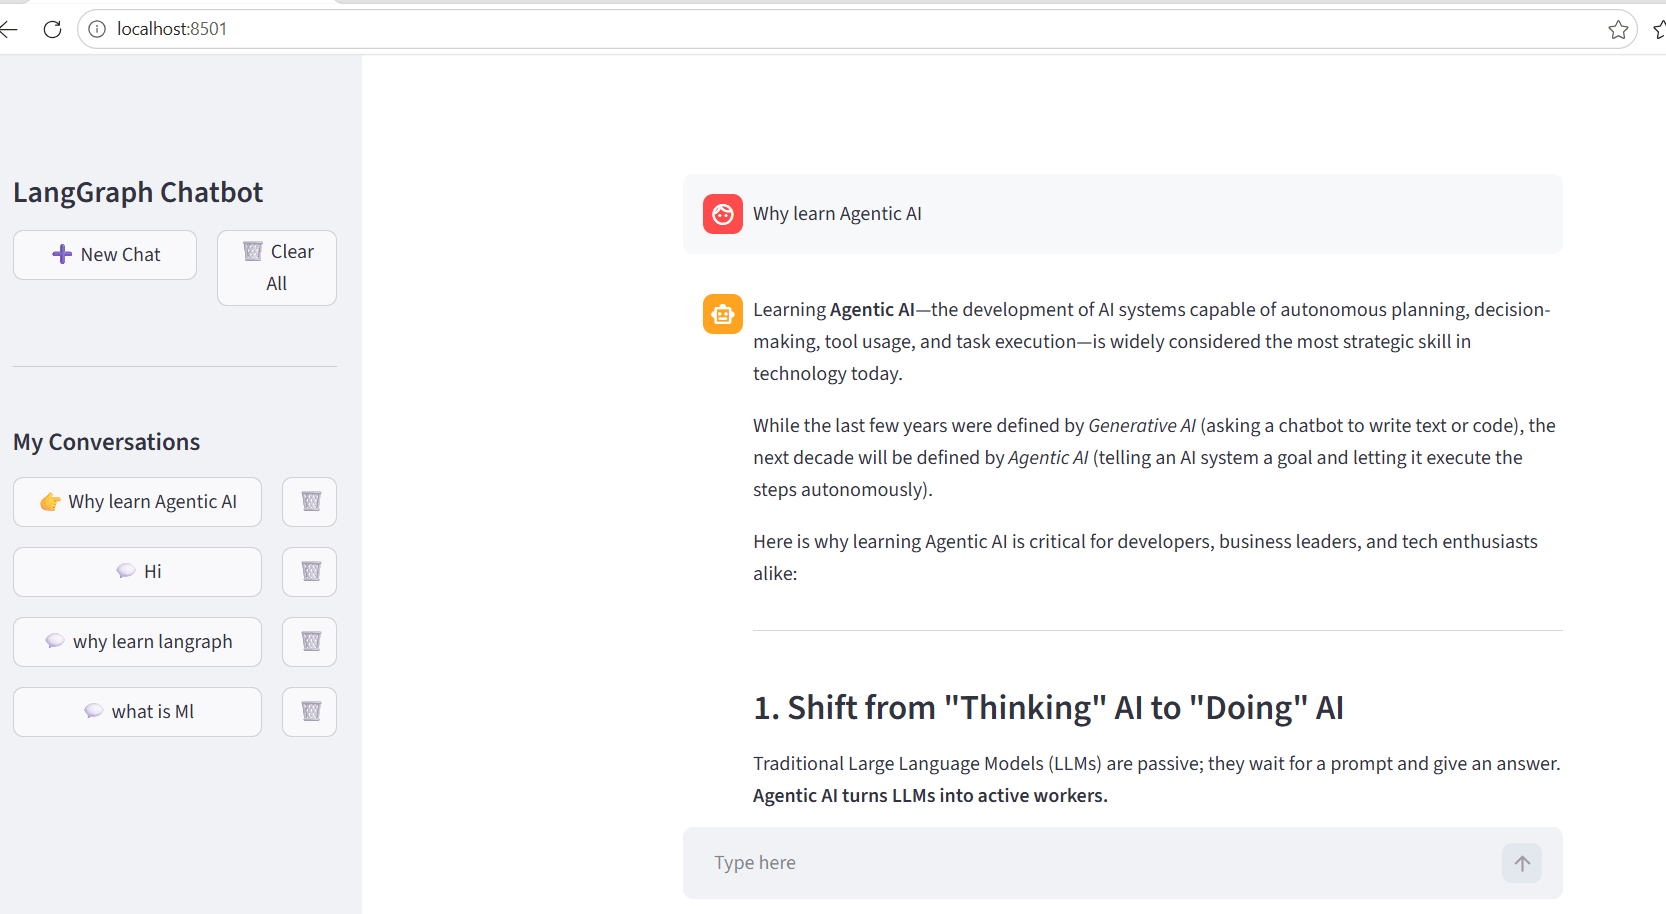Delete the 'why learn langraph' conversation
This screenshot has height=914, width=1666.
click(x=309, y=642)
